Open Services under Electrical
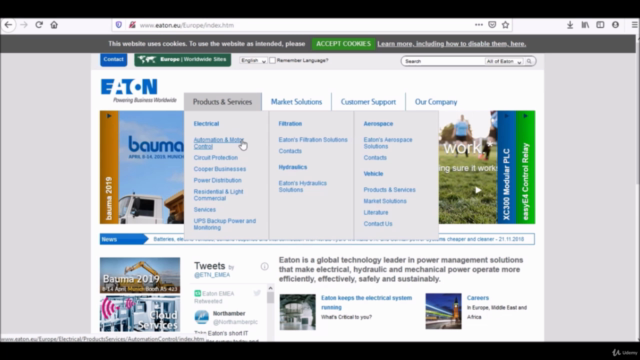The height and width of the screenshot is (360, 640). tap(204, 209)
